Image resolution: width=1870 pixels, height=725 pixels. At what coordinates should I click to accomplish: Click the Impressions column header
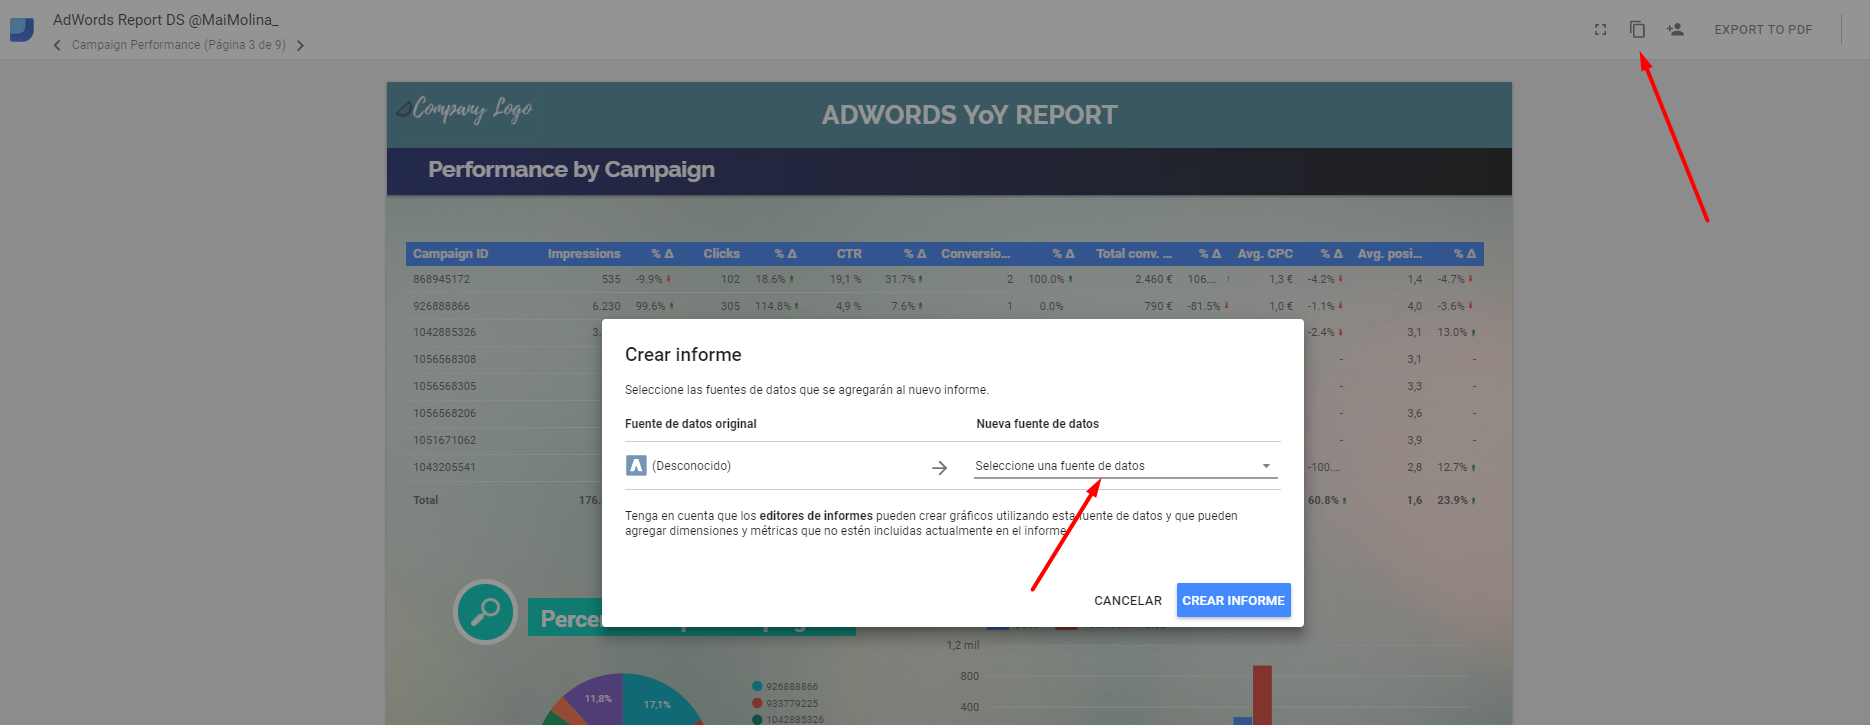[584, 254]
